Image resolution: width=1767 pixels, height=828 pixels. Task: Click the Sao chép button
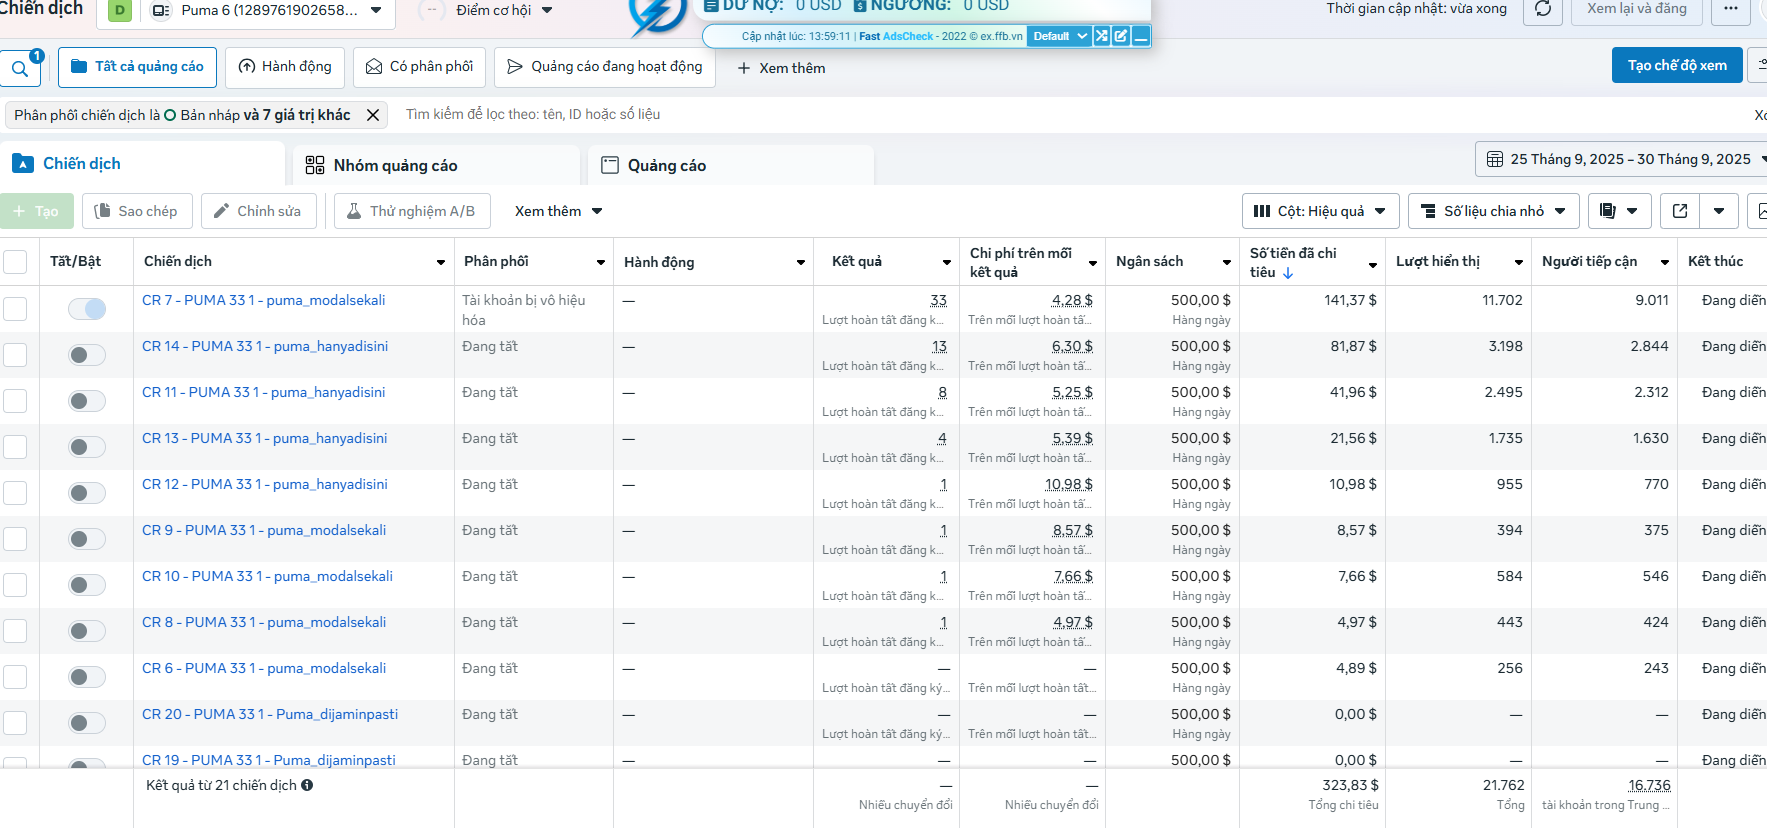point(135,211)
